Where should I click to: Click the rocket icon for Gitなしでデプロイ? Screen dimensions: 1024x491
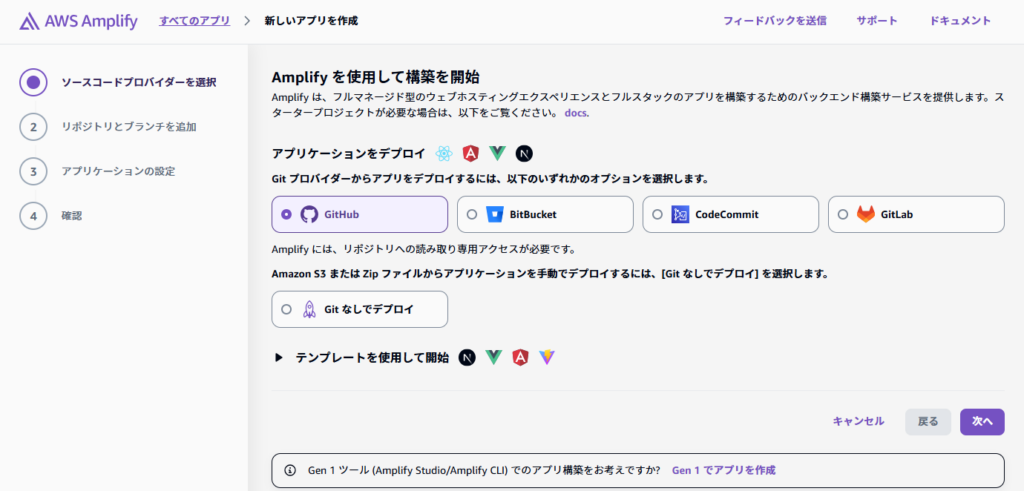point(309,310)
